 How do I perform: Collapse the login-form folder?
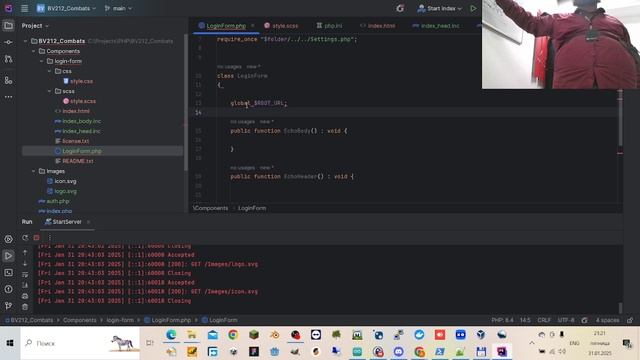(x=41, y=61)
